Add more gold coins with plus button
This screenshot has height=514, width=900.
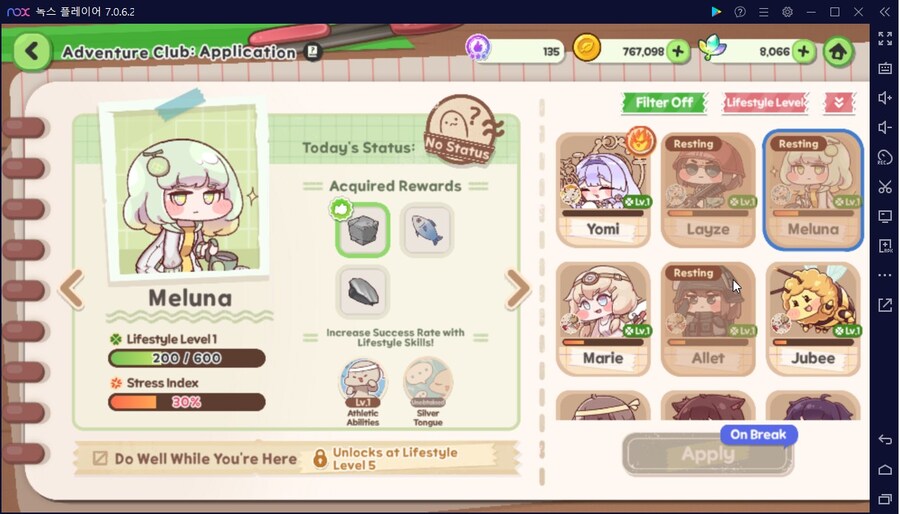pos(678,52)
